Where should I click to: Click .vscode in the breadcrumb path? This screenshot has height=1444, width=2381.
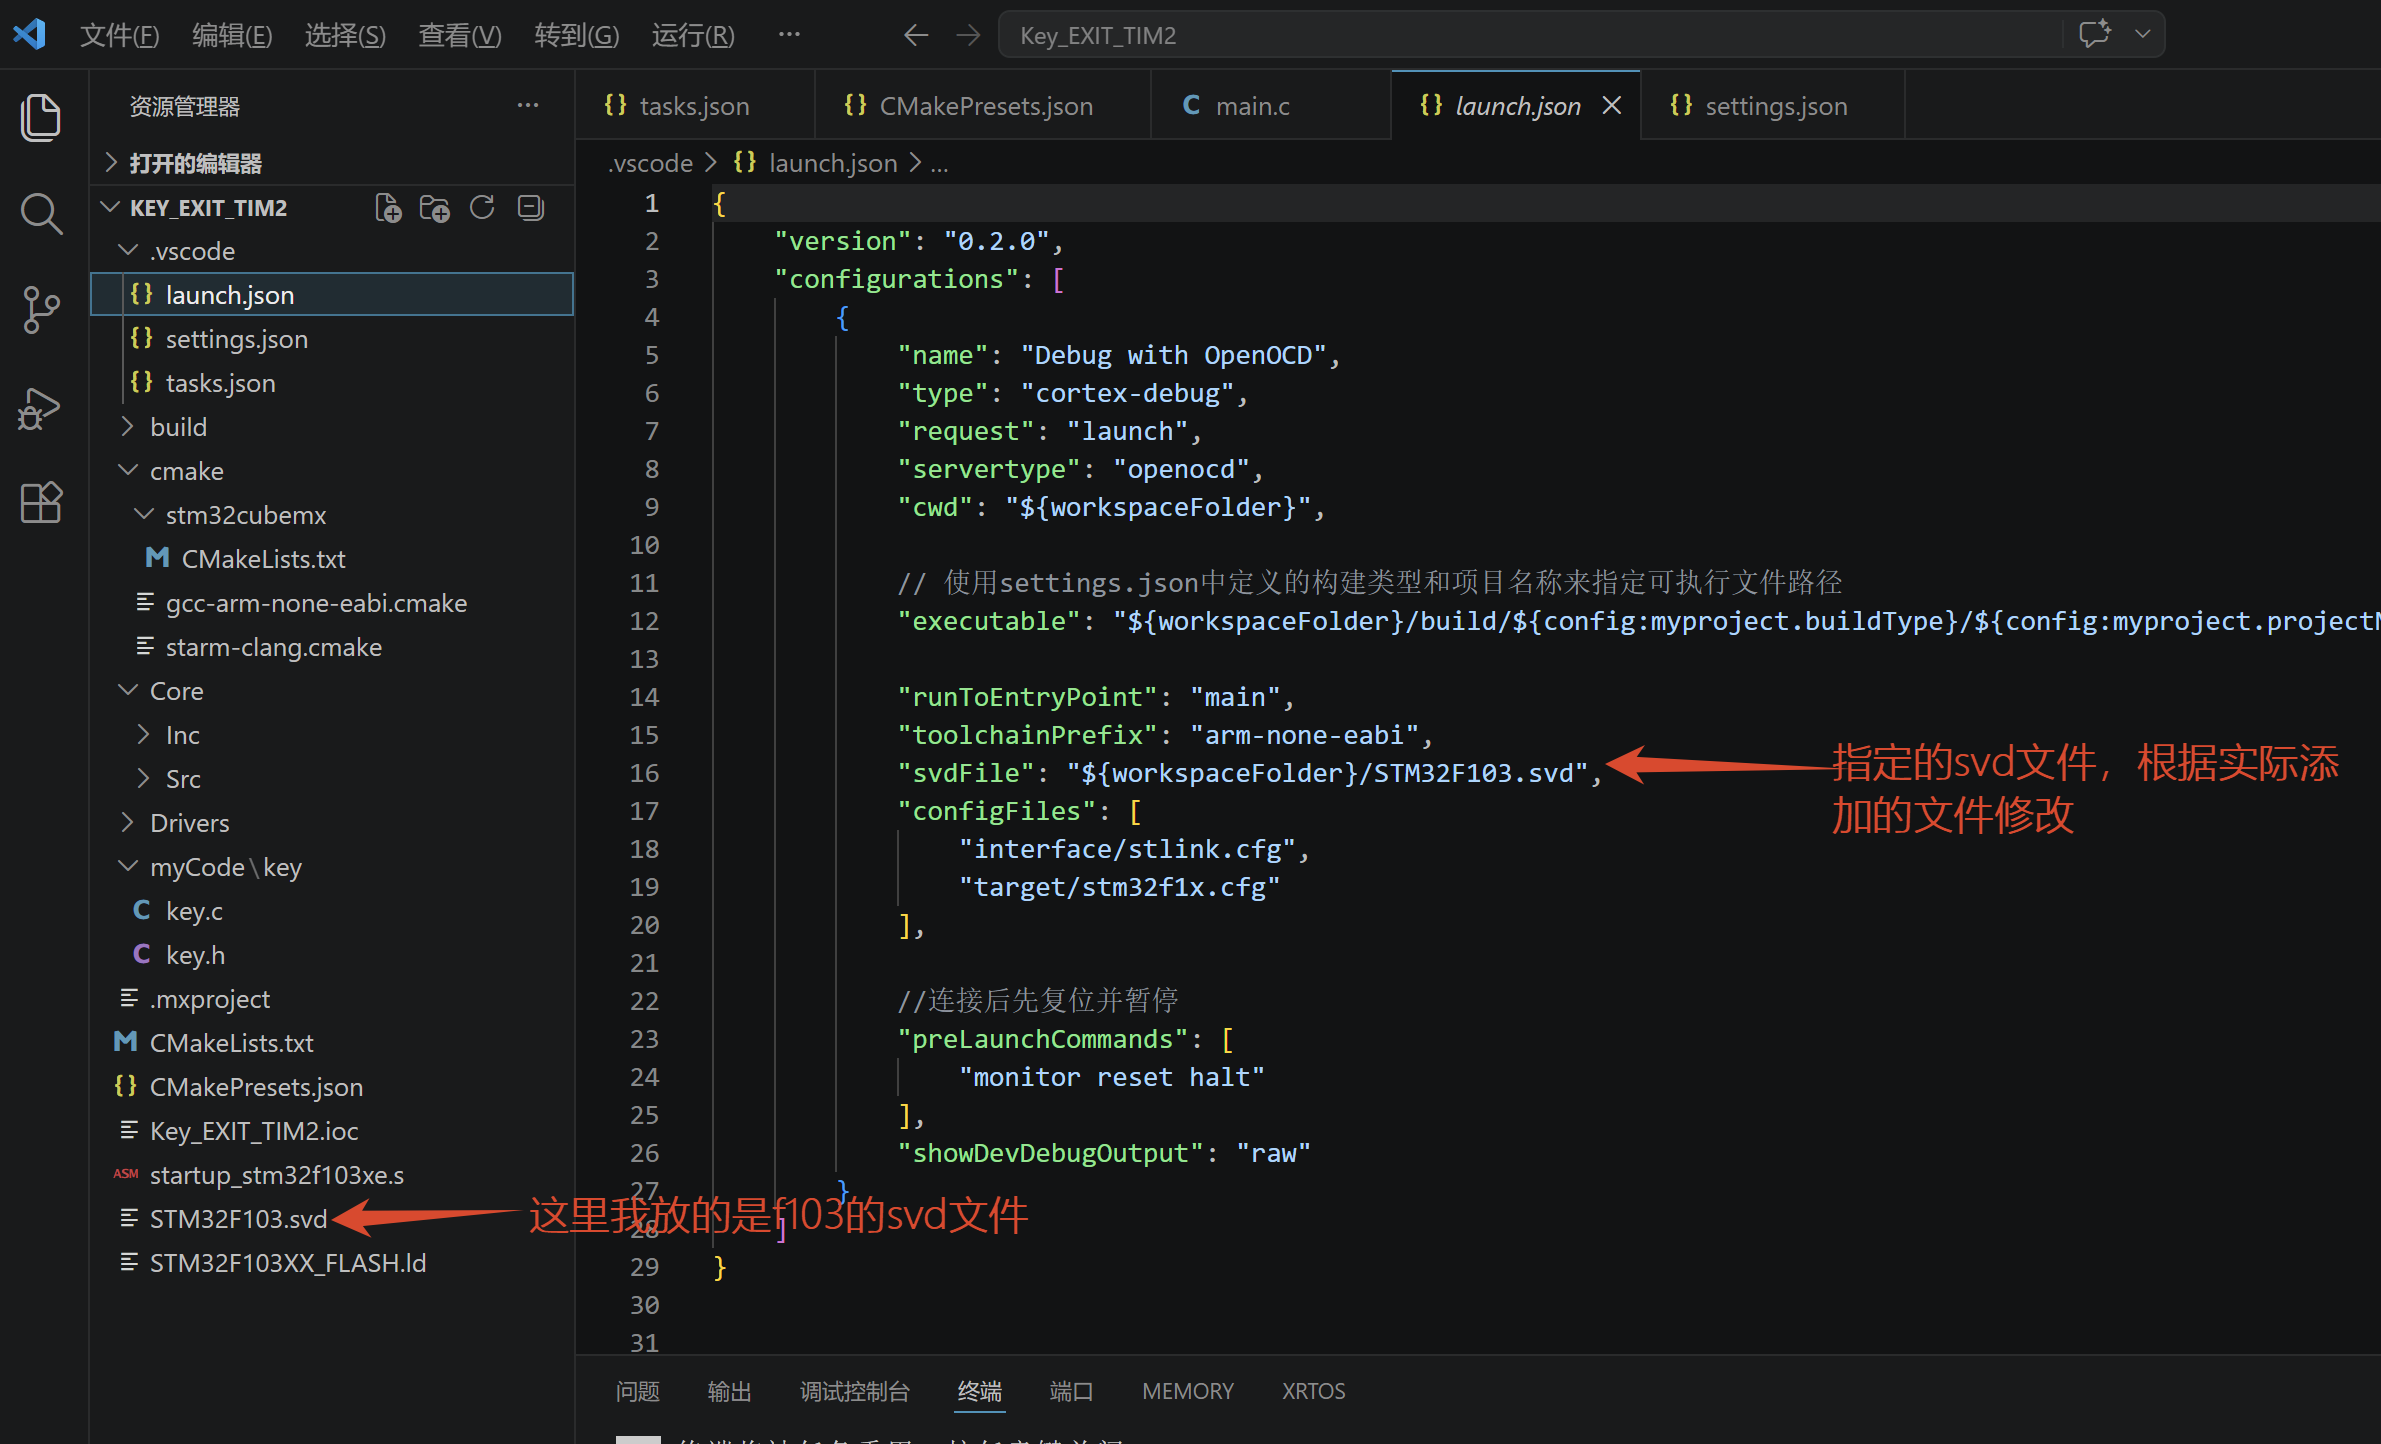(x=650, y=163)
